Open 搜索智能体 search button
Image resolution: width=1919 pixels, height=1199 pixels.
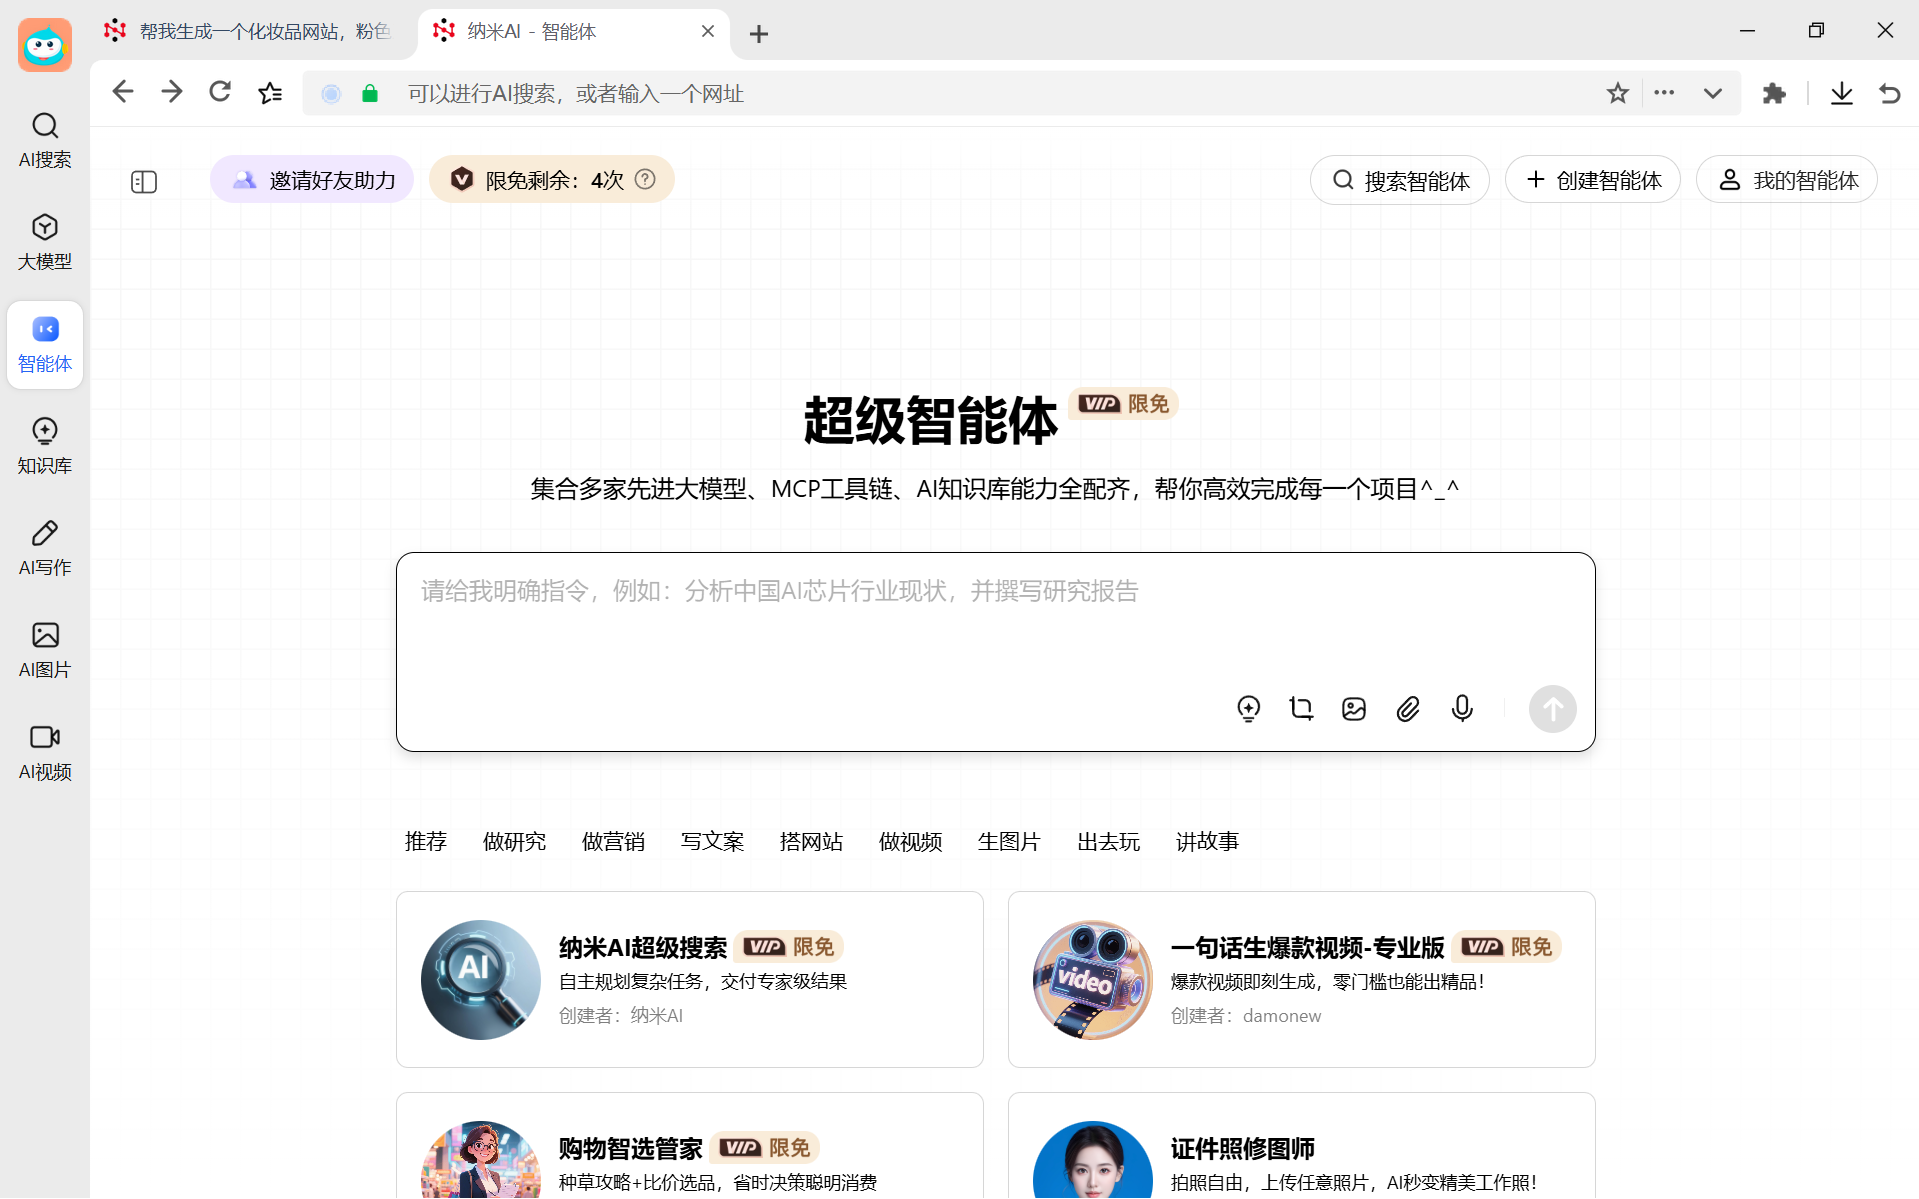[1399, 180]
